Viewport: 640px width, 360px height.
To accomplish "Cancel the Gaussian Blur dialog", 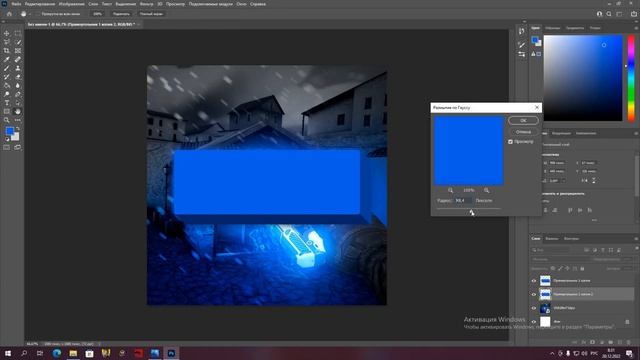I will 523,132.
